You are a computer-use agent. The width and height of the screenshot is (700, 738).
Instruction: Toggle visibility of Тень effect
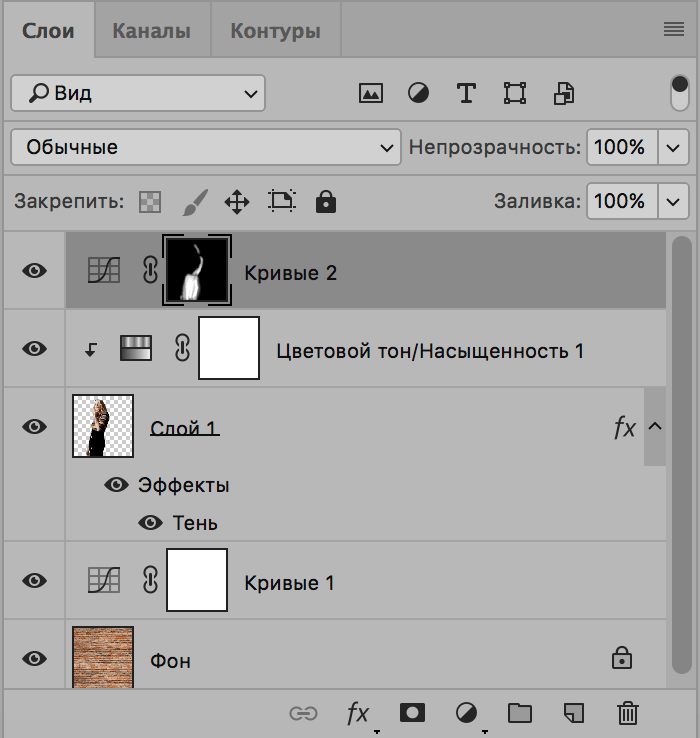(x=151, y=523)
